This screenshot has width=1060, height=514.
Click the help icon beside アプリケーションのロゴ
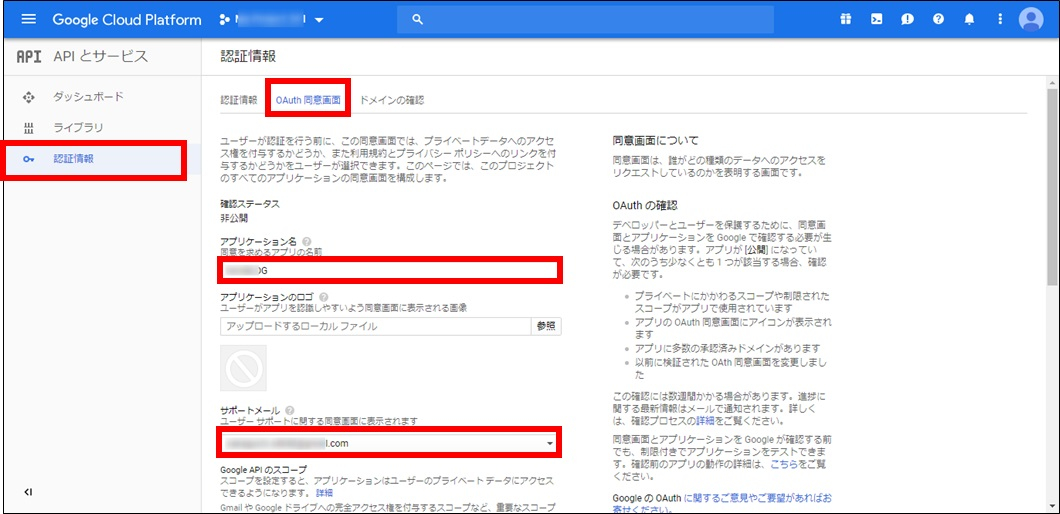[323, 297]
